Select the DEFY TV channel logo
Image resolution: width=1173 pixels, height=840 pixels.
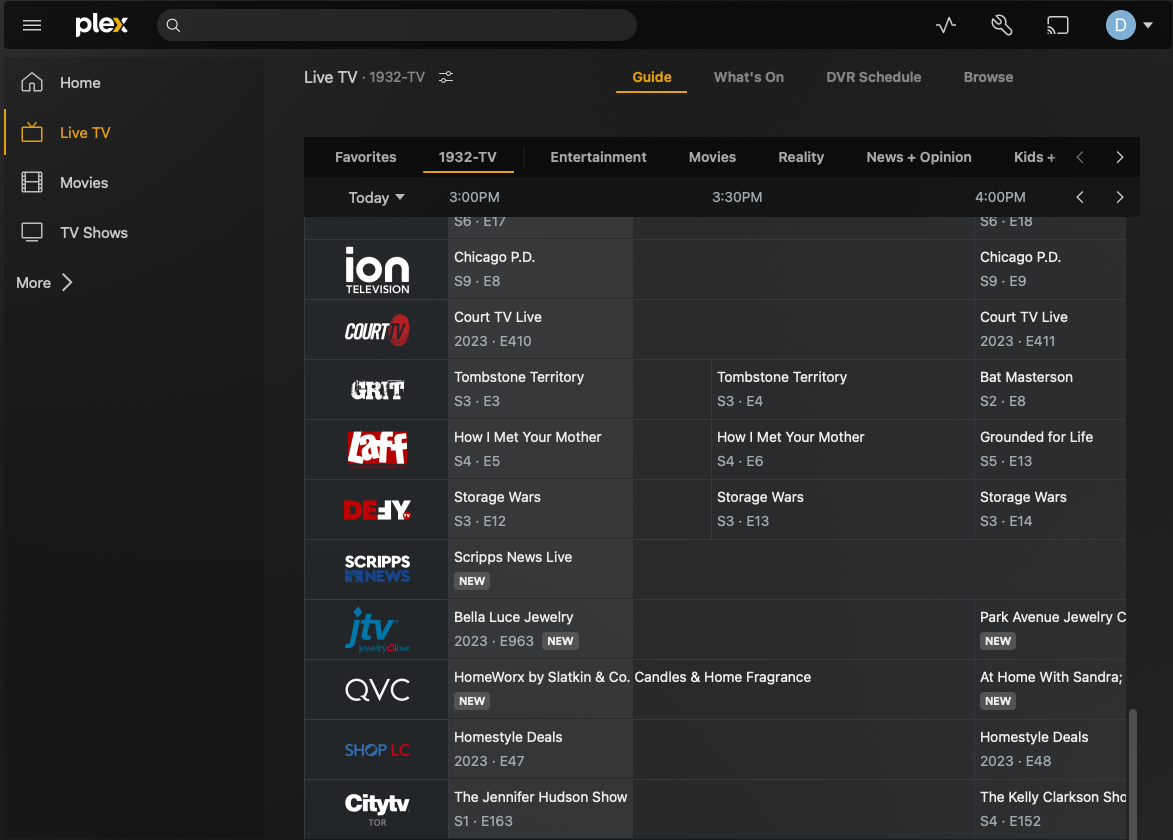coord(377,509)
